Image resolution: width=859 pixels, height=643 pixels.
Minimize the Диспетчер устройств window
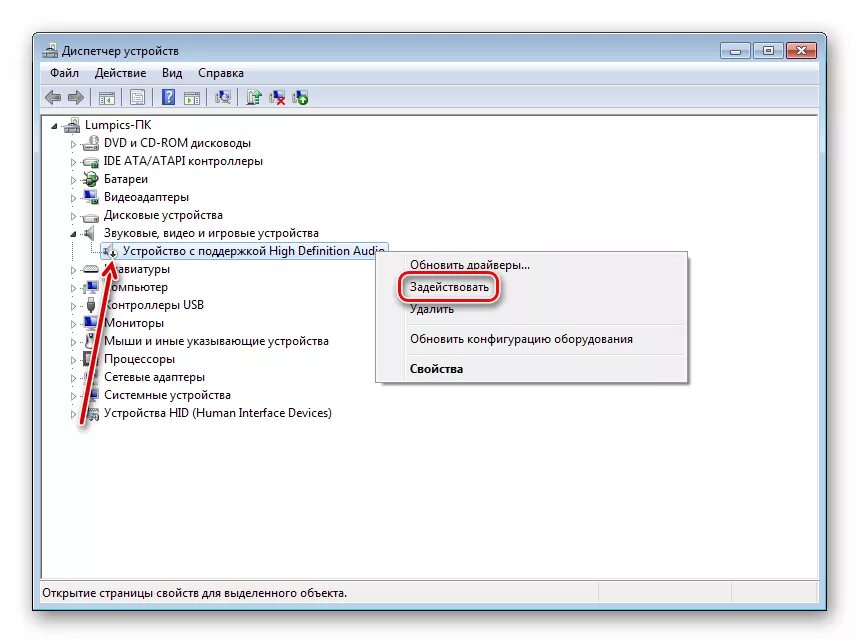tap(735, 51)
